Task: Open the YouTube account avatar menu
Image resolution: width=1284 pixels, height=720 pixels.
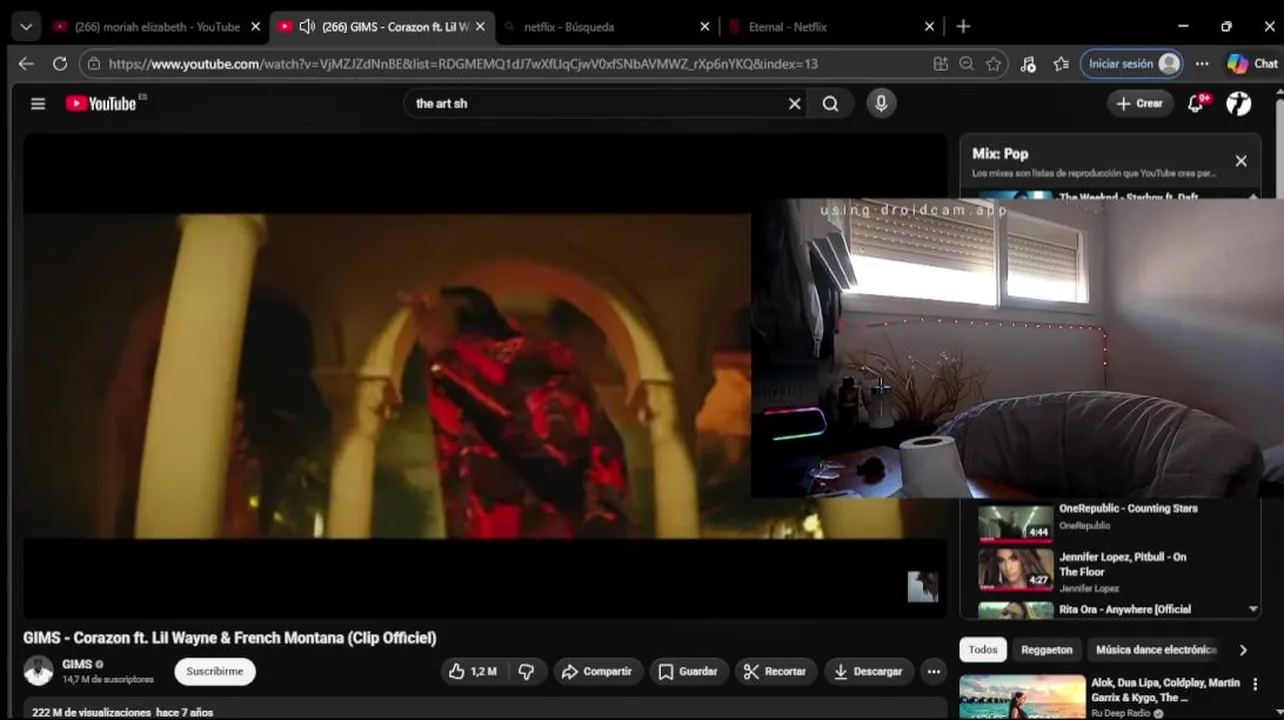Action: tap(1239, 103)
